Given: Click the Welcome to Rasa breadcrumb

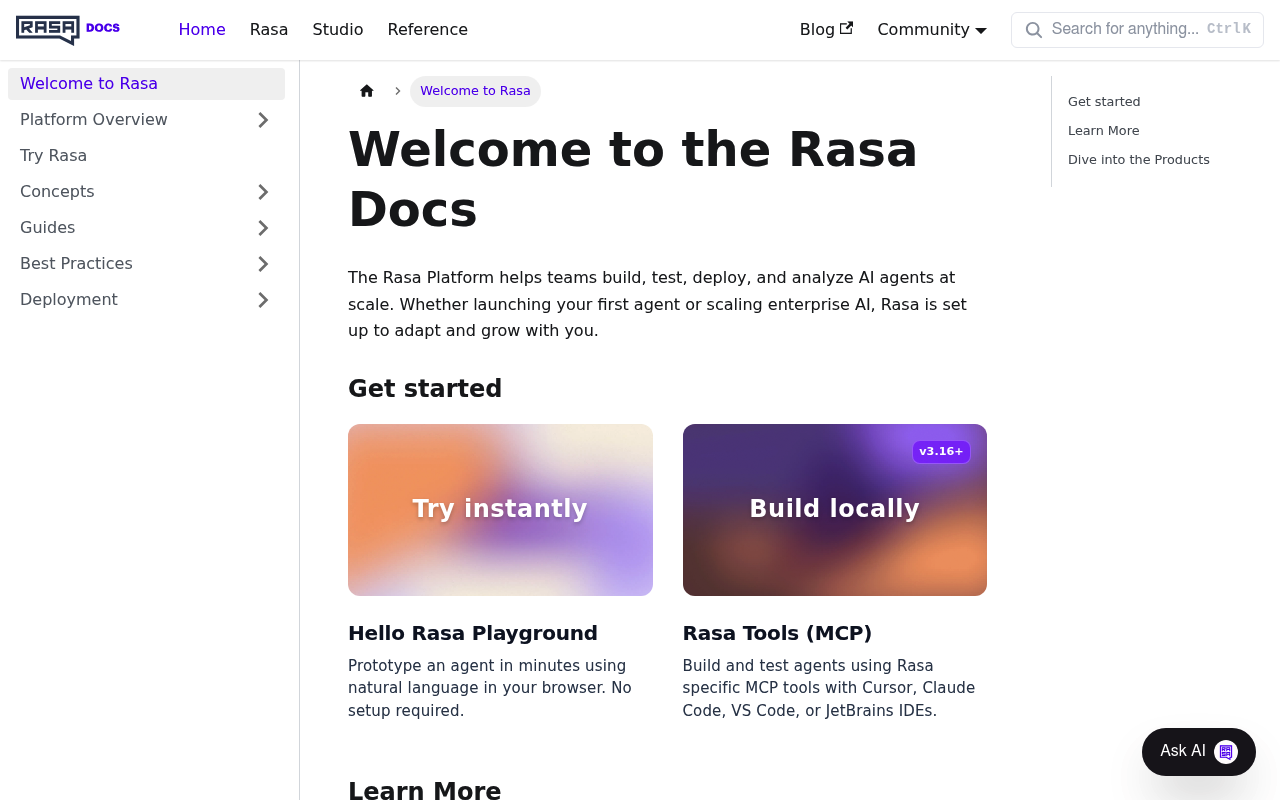Looking at the screenshot, I should click(x=475, y=91).
